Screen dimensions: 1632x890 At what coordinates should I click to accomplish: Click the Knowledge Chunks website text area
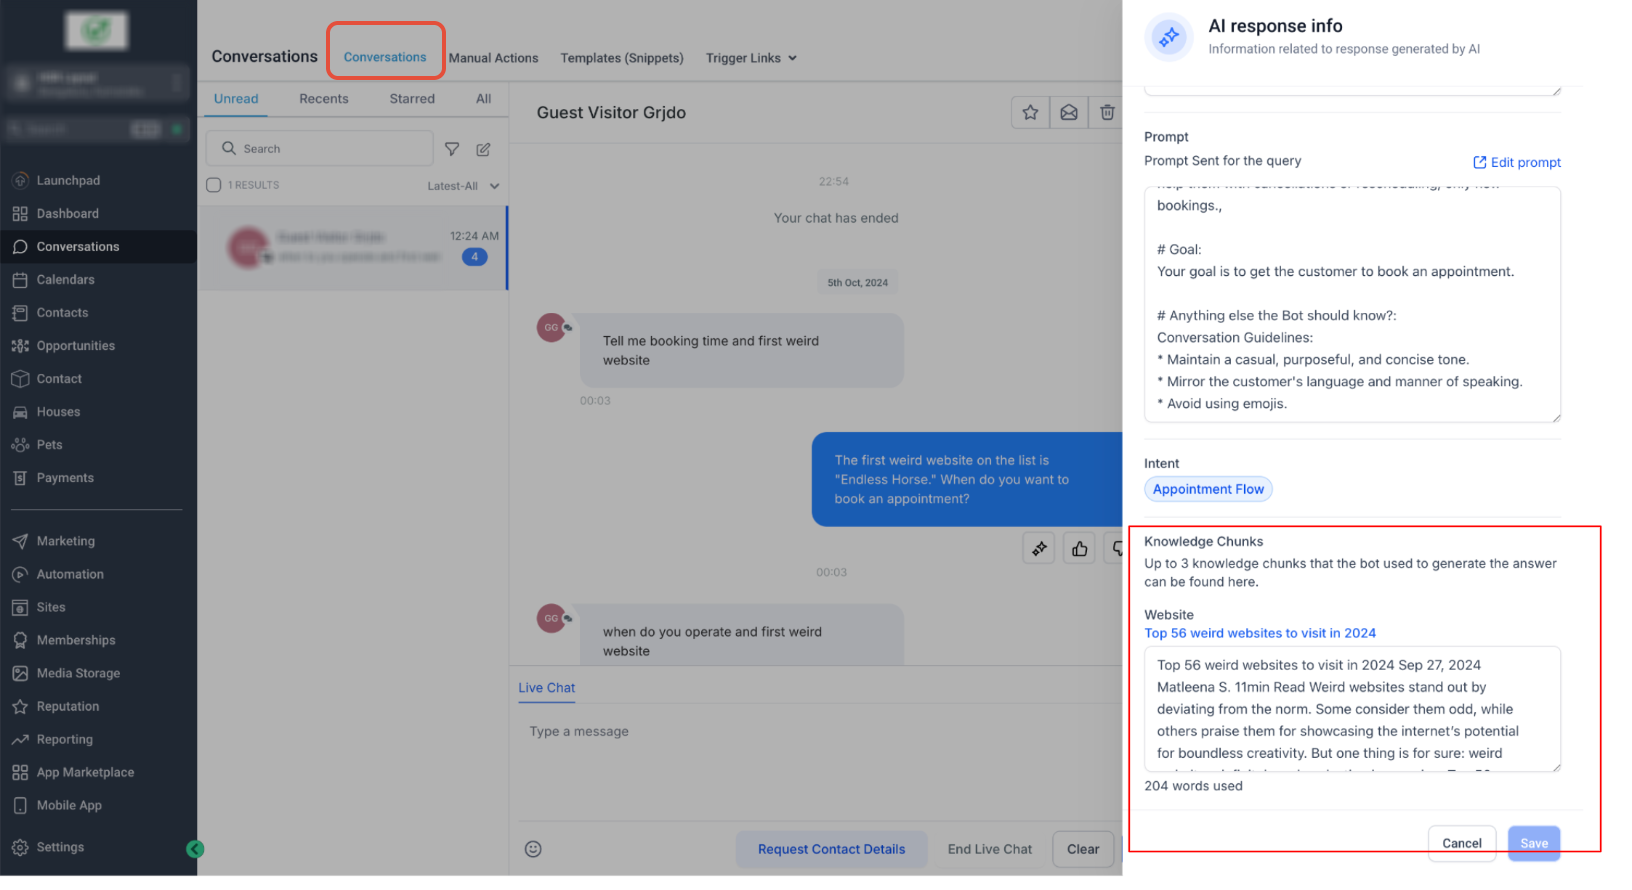(1352, 709)
